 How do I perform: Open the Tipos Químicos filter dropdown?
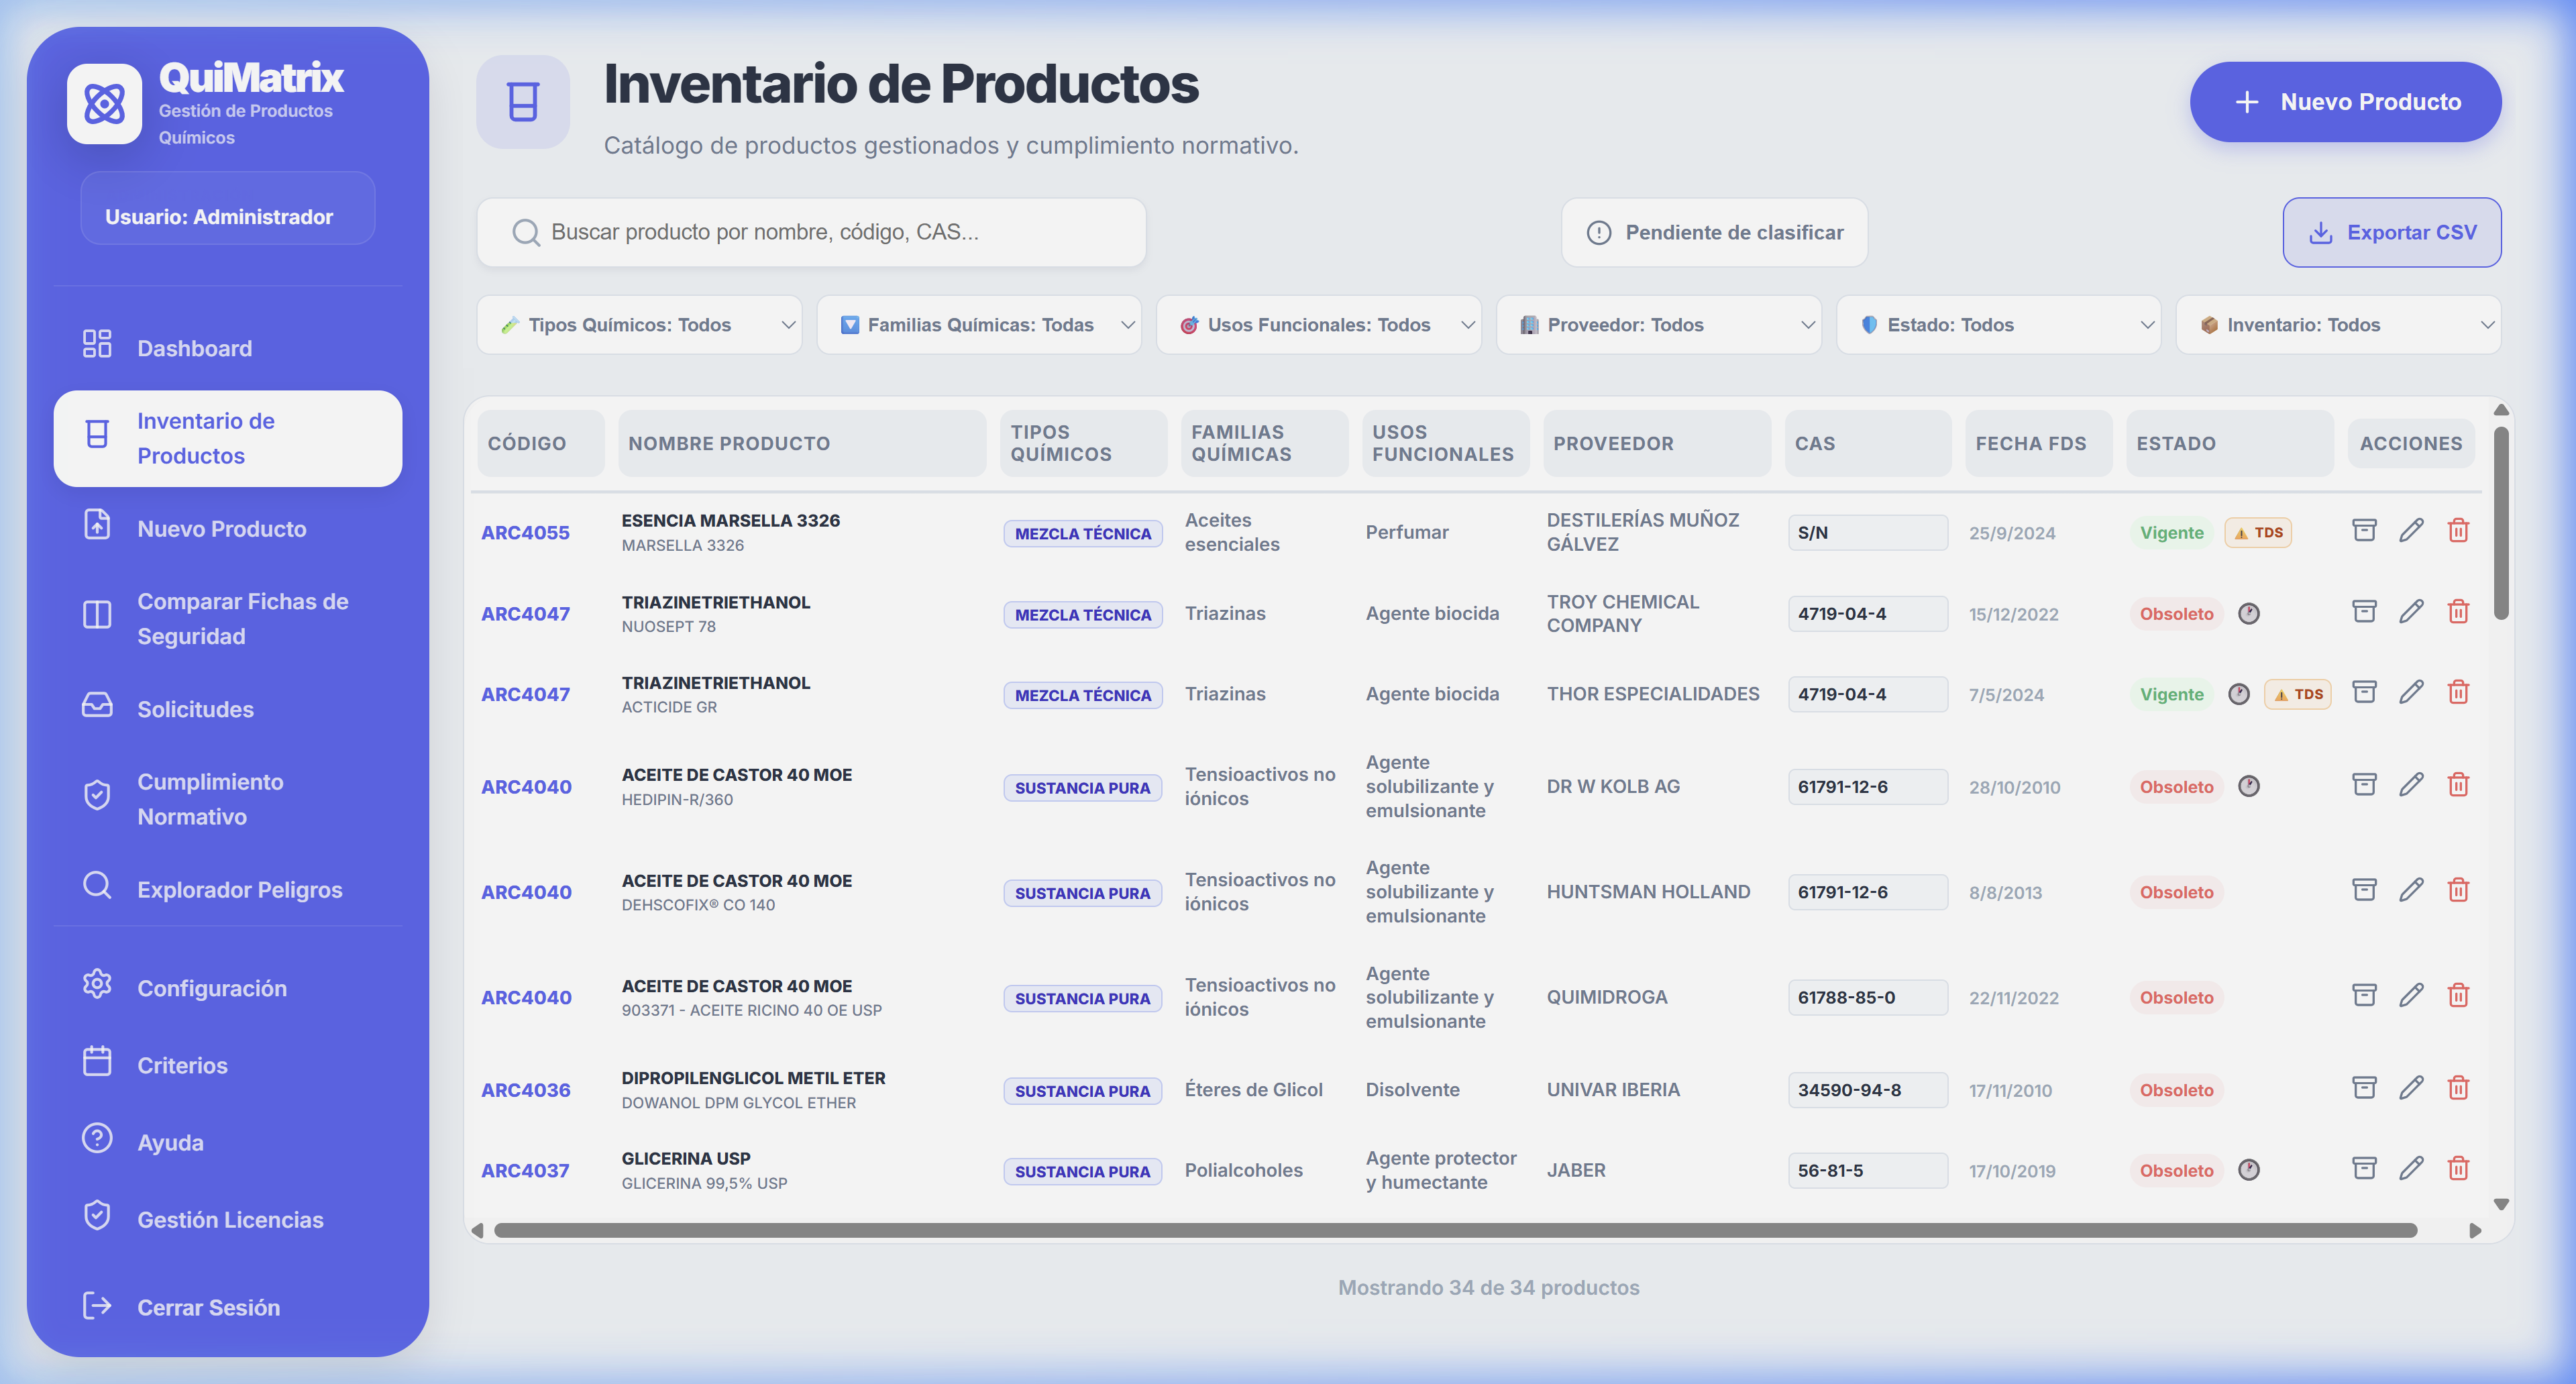point(639,324)
